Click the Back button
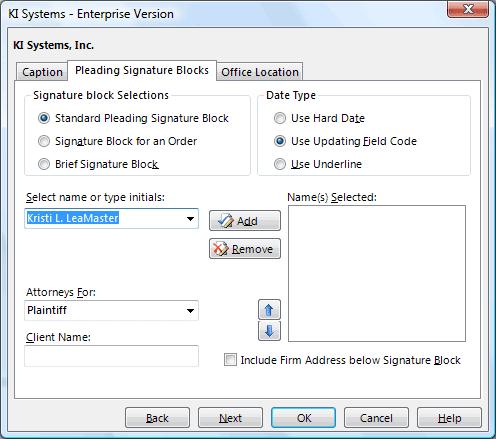496x439 pixels. pos(157,417)
